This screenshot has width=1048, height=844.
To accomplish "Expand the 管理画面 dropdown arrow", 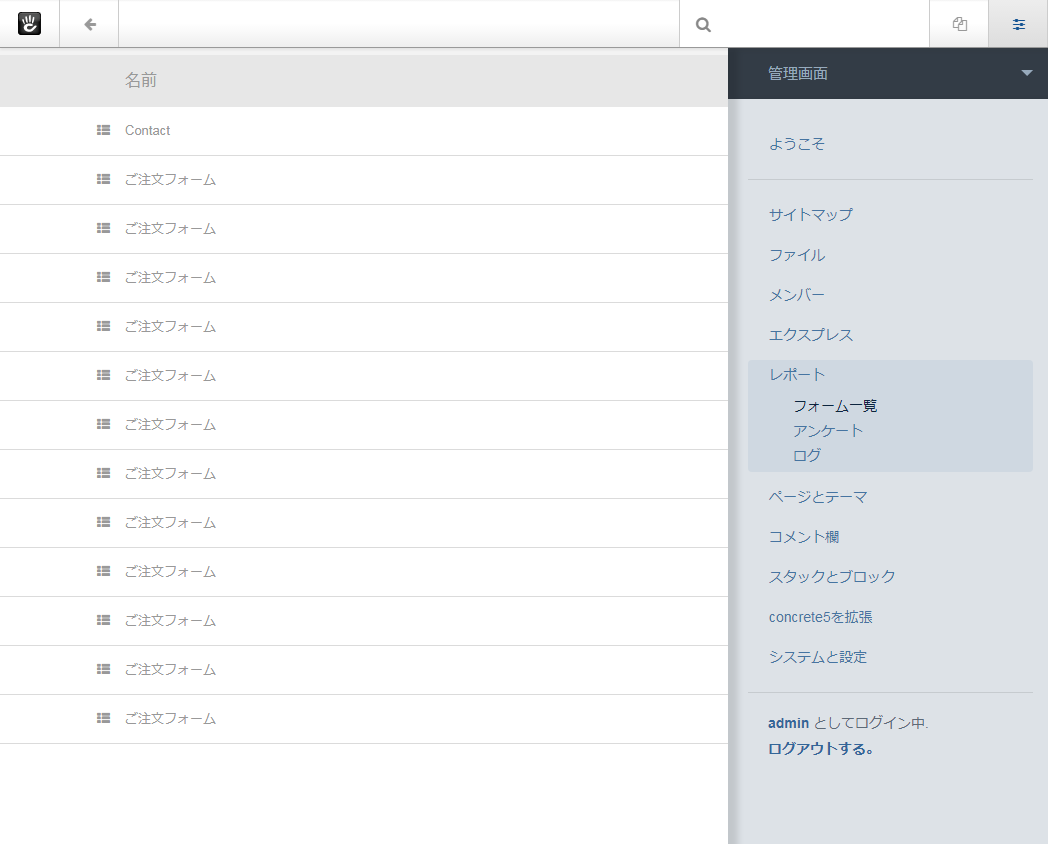I will [x=1027, y=73].
